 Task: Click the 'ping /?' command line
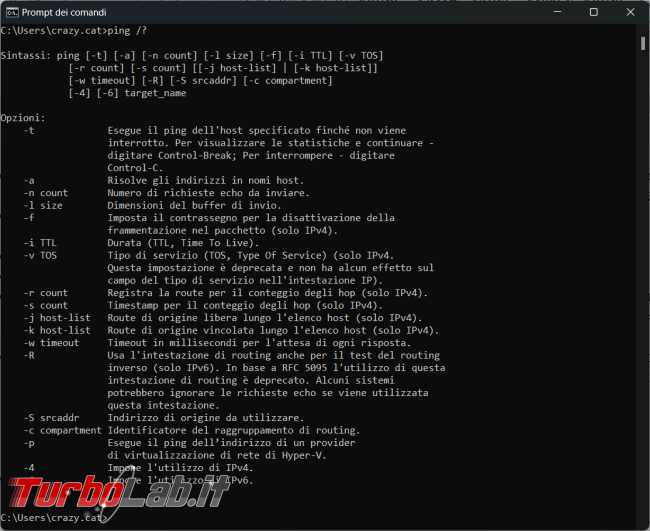click(74, 30)
